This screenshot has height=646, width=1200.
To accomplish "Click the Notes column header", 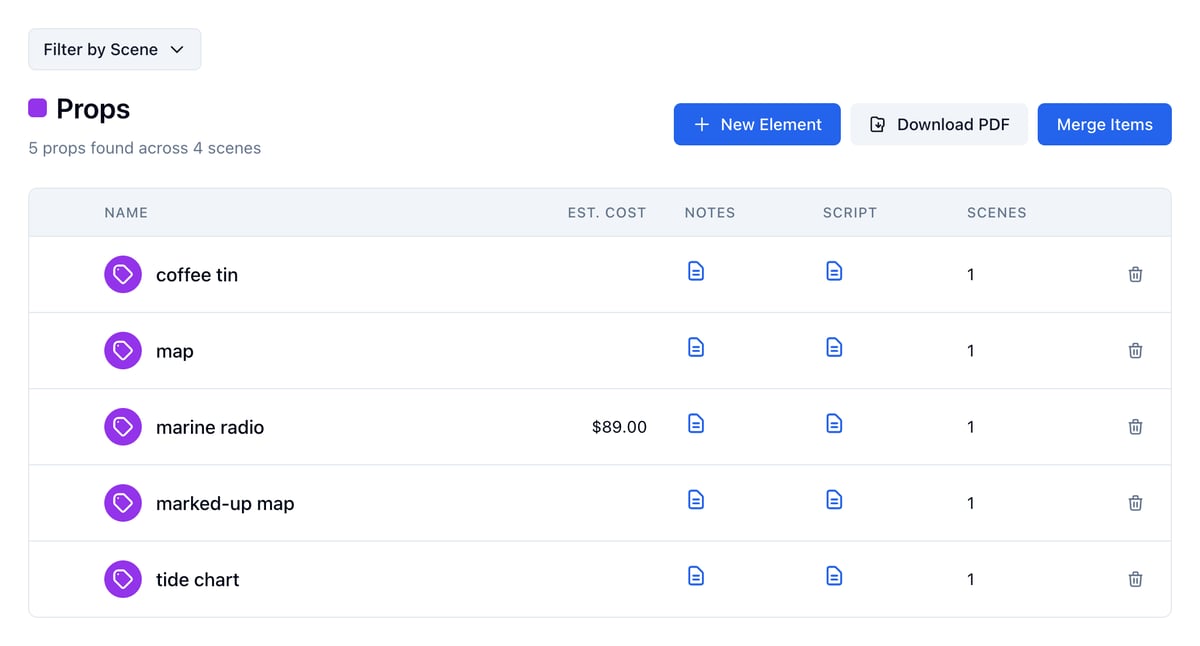I will coord(710,212).
